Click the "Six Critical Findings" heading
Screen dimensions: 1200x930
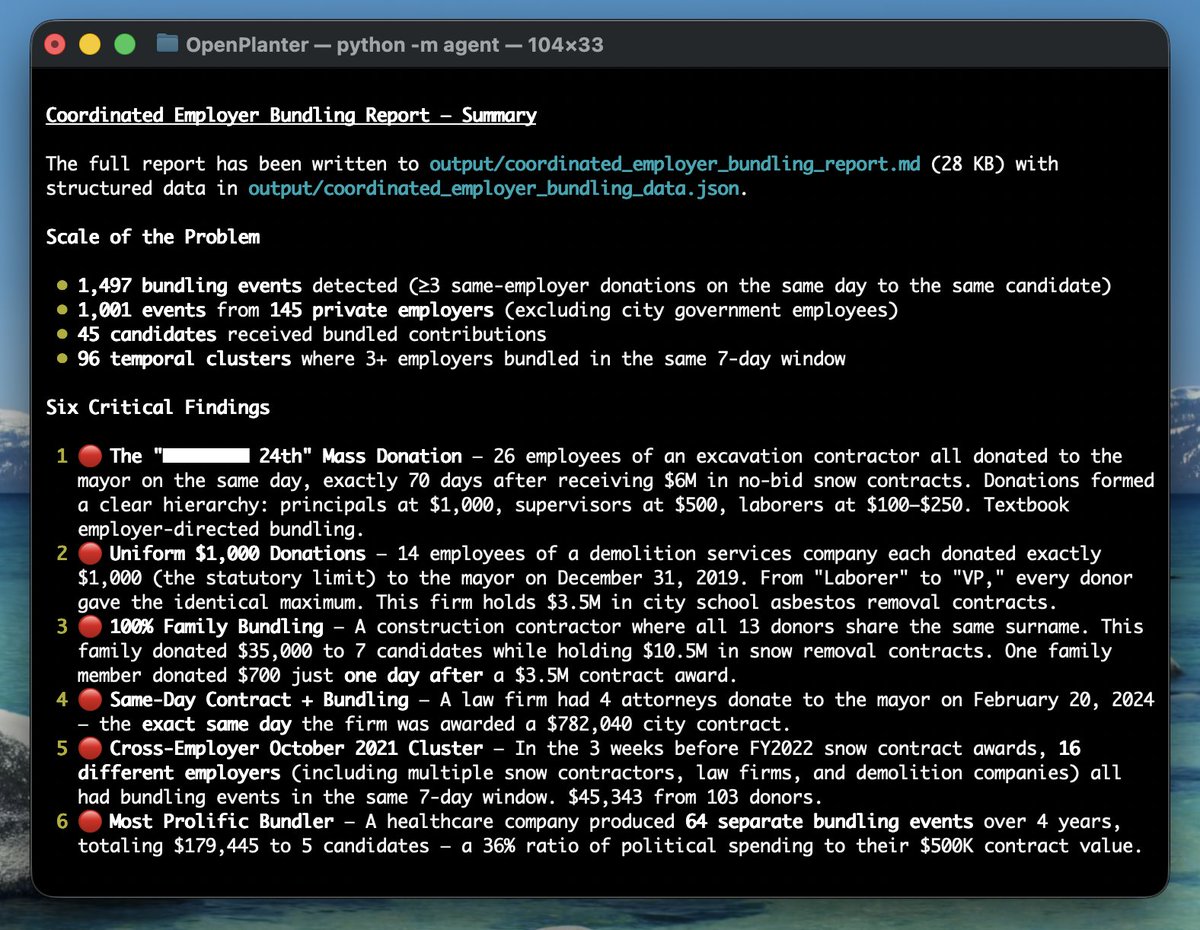pyautogui.click(x=158, y=407)
